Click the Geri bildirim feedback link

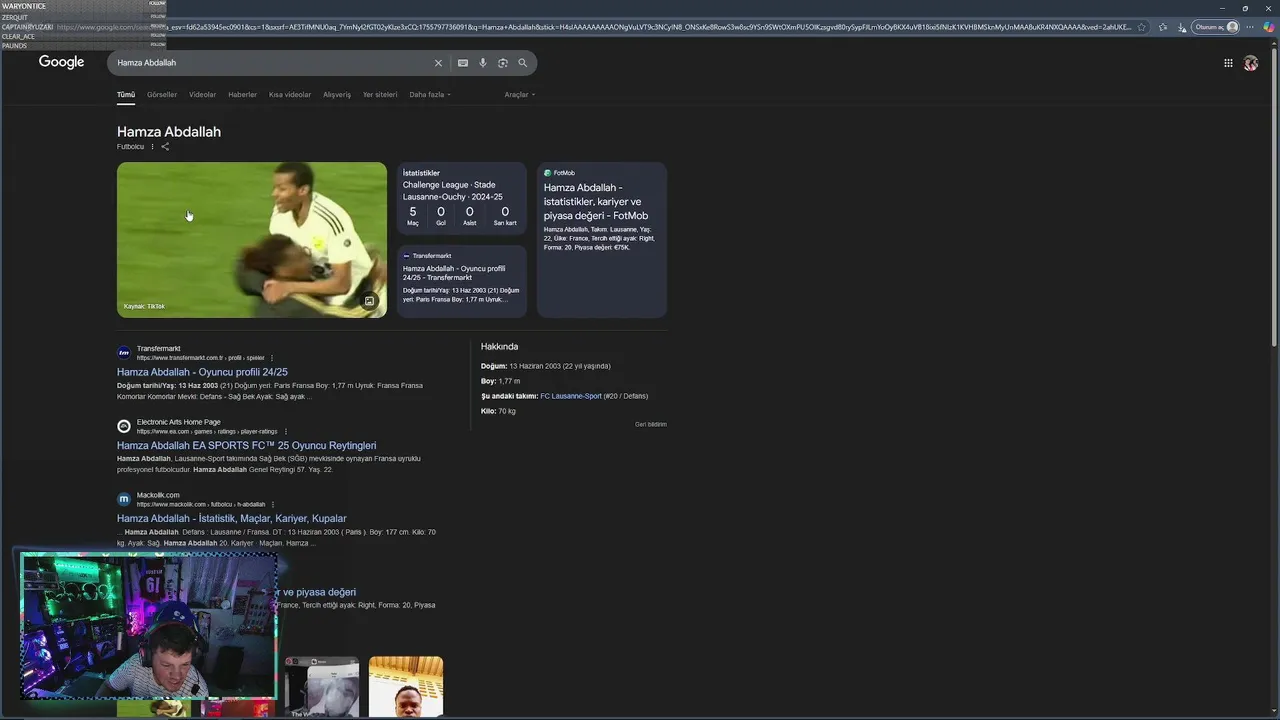click(651, 424)
